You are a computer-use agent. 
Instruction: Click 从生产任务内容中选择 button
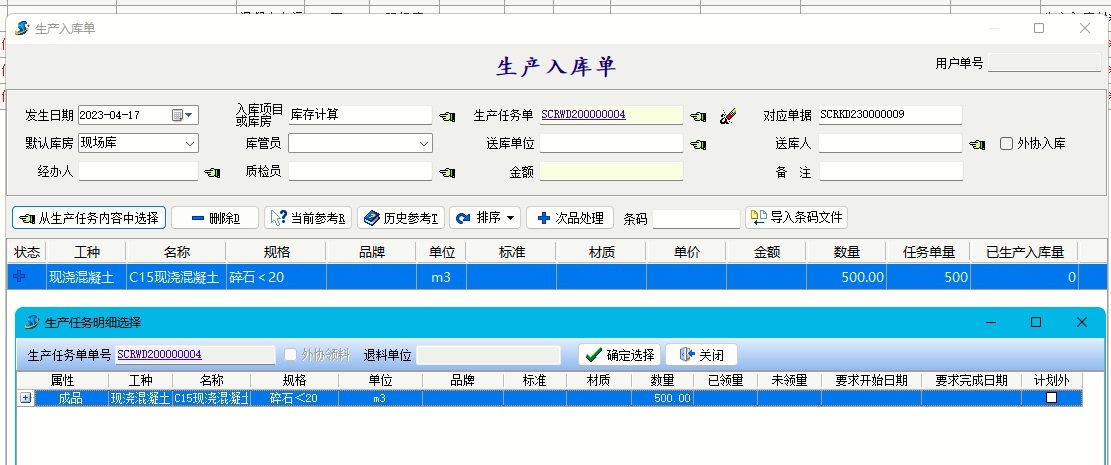pyautogui.click(x=88, y=218)
